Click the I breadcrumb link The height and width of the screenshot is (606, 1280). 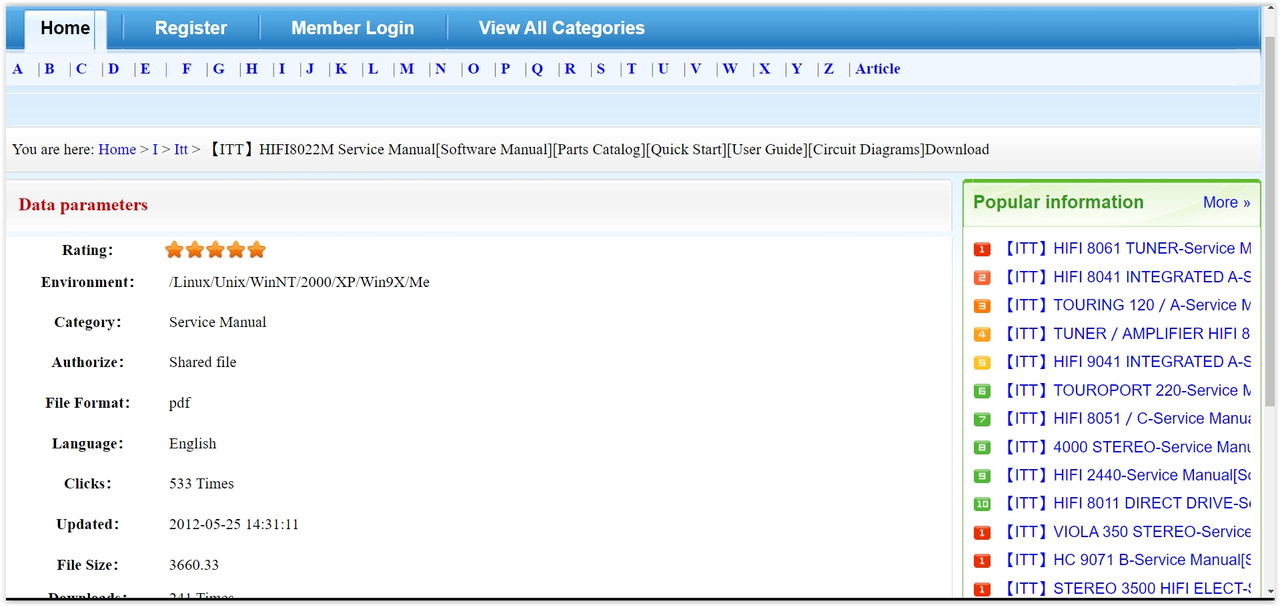[x=155, y=149]
